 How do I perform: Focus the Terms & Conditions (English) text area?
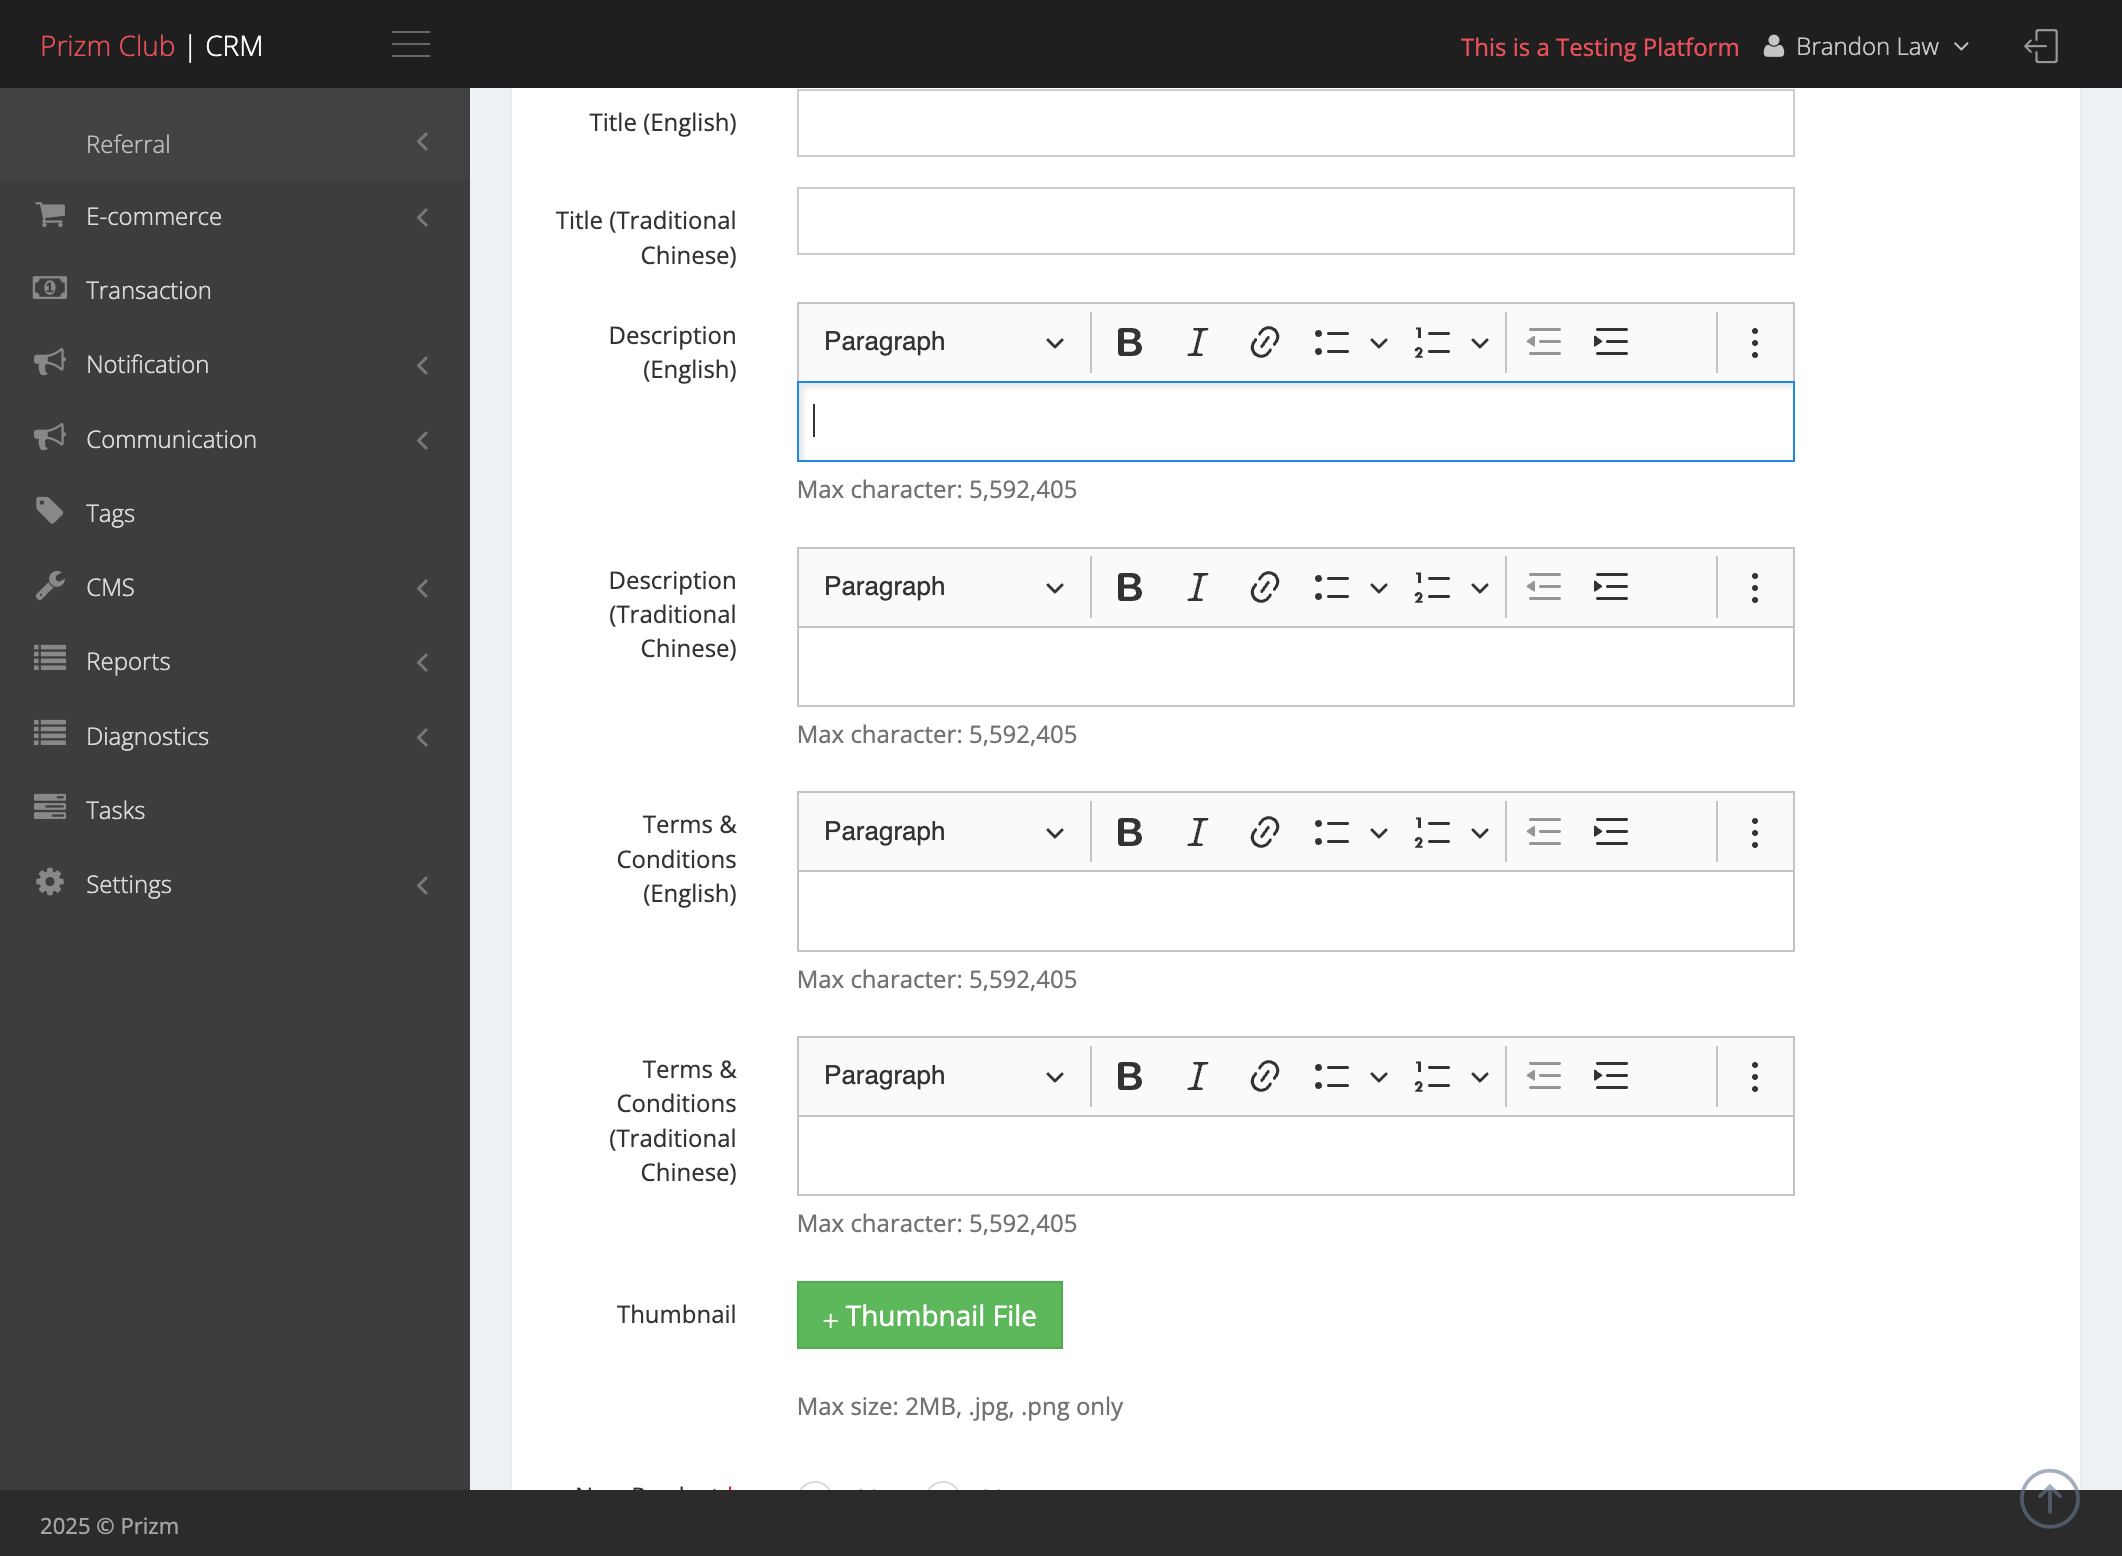(1295, 911)
